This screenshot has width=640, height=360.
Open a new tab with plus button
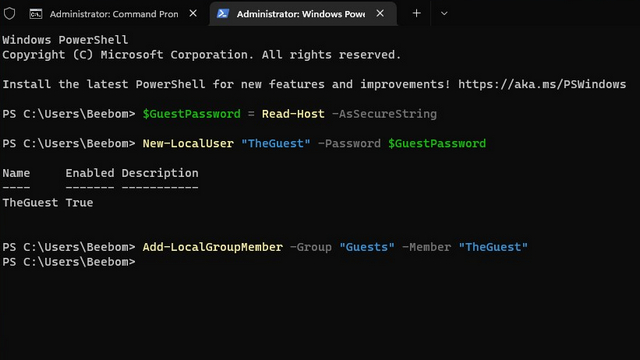[x=416, y=13]
